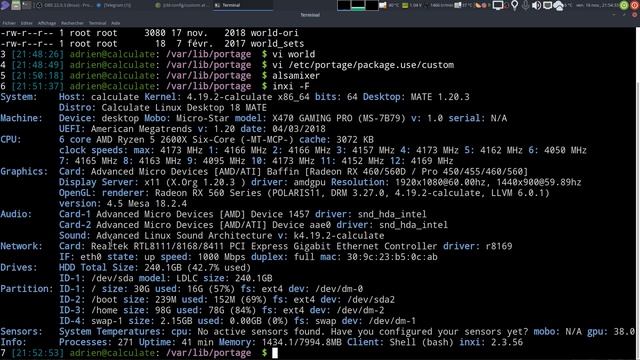This screenshot has height=360, width=640.
Task: Click 'Radeon RX 560 Series' renderer text
Action: [x=208, y=193]
